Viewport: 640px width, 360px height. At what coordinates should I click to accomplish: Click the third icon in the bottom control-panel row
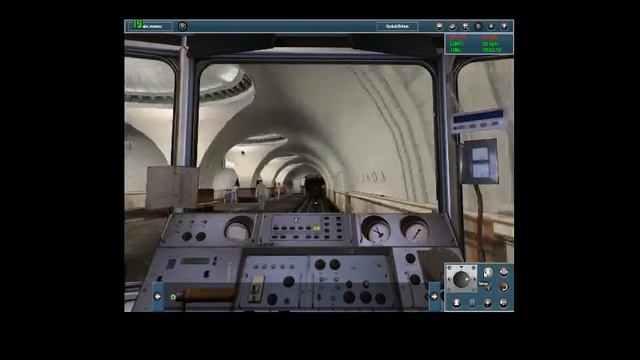pyautogui.click(x=488, y=303)
